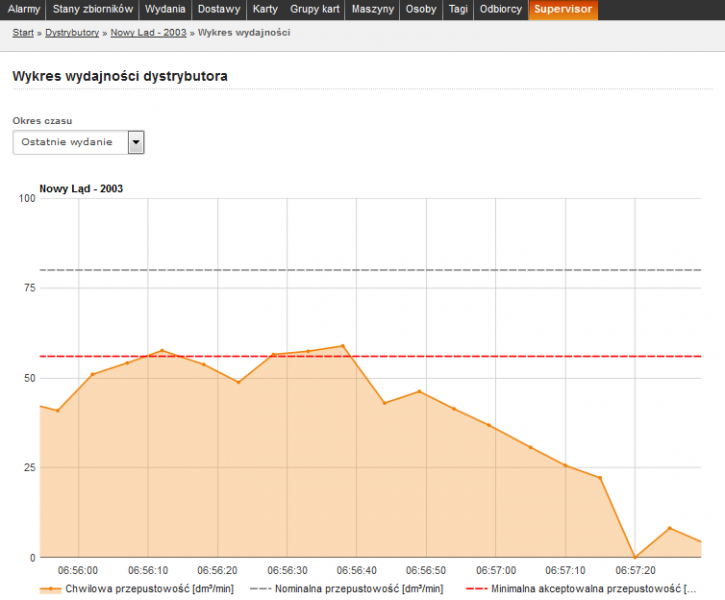Open the Okres czasu dropdown arrow
The height and width of the screenshot is (600, 725).
[x=136, y=142]
